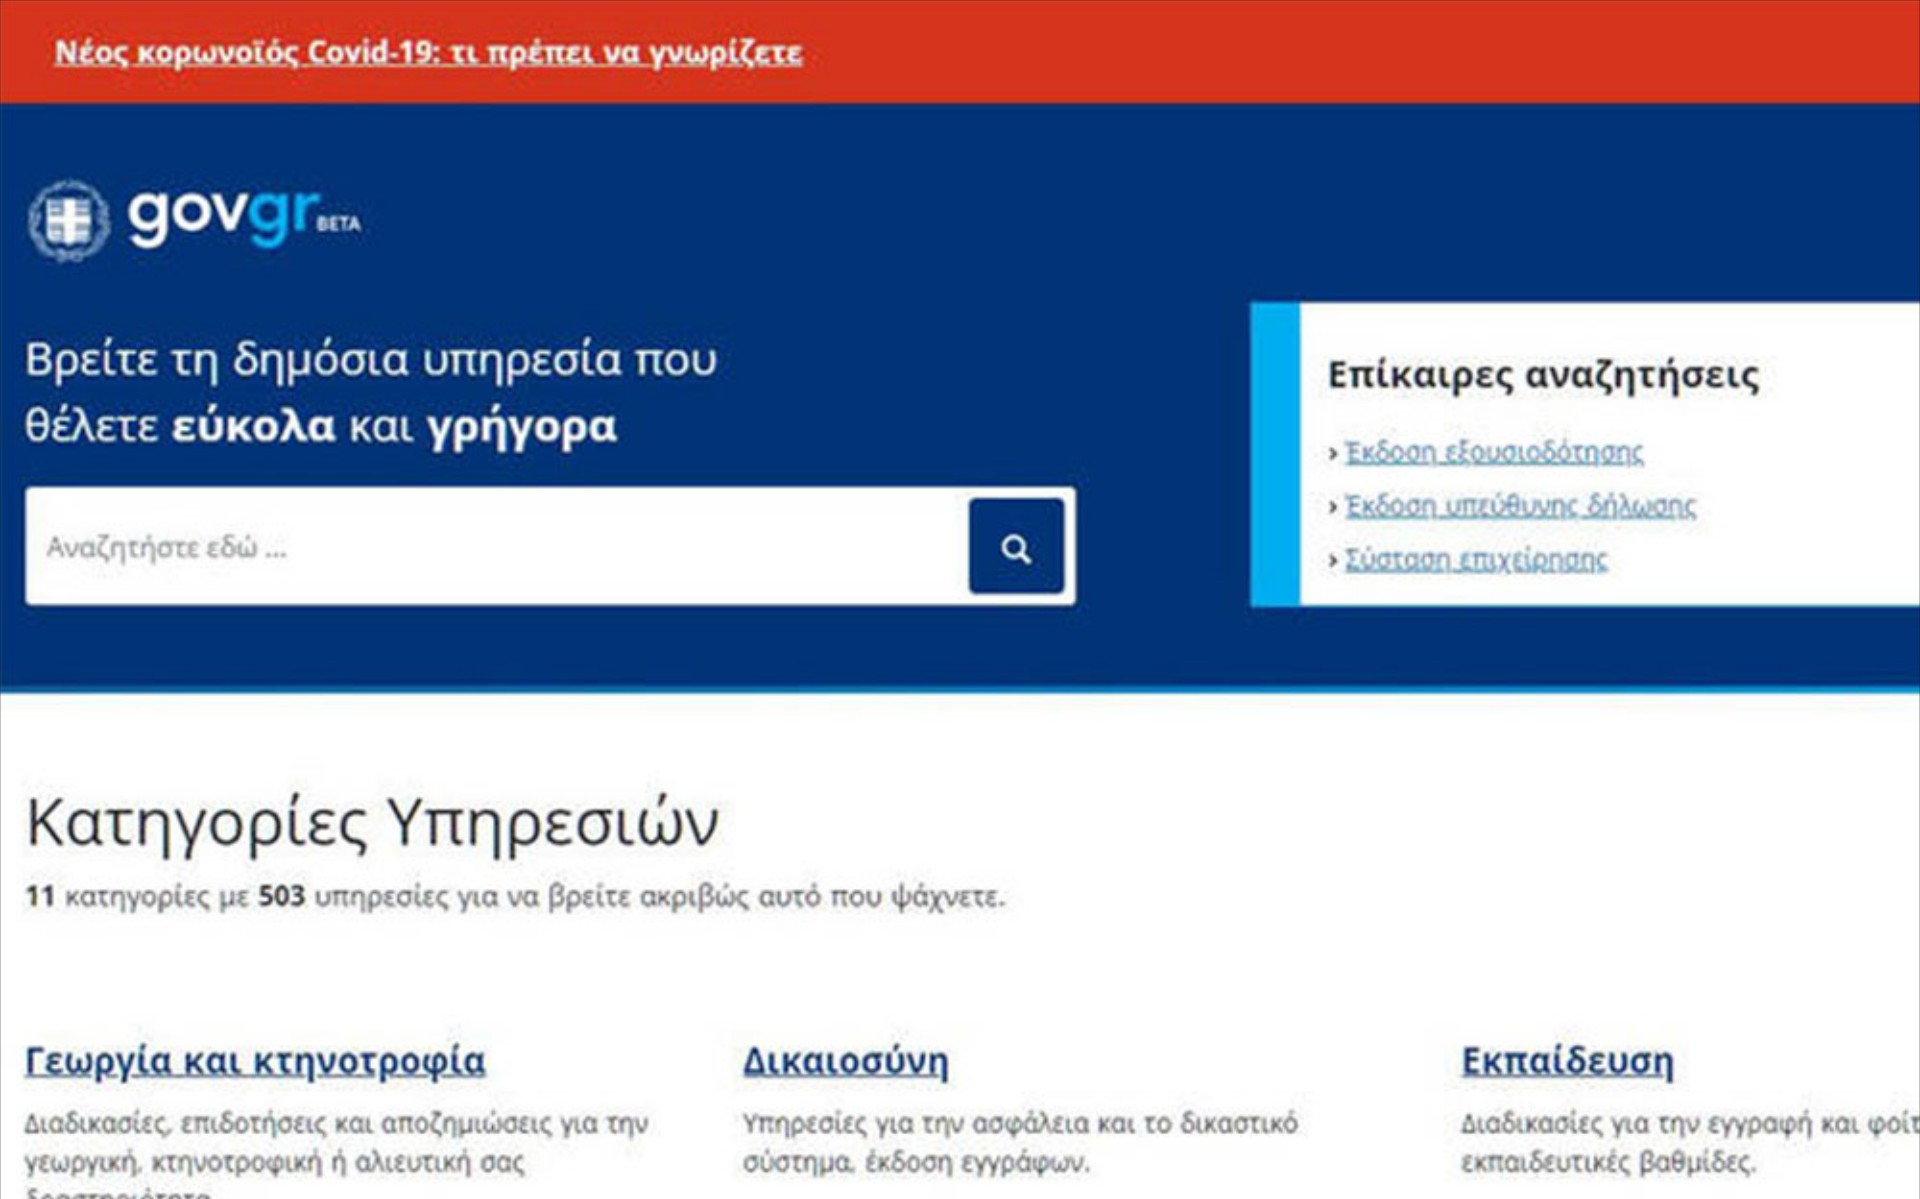Click the search magnifier icon
The height and width of the screenshot is (1199, 1920).
point(1015,547)
